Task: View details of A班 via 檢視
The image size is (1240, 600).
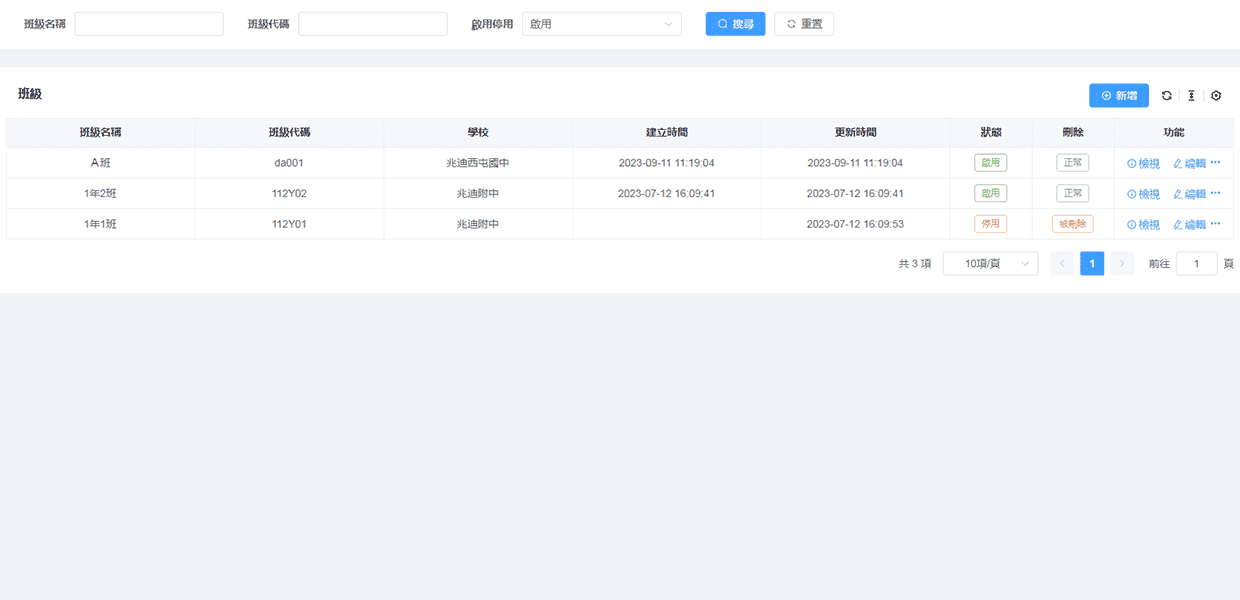Action: click(x=1143, y=164)
